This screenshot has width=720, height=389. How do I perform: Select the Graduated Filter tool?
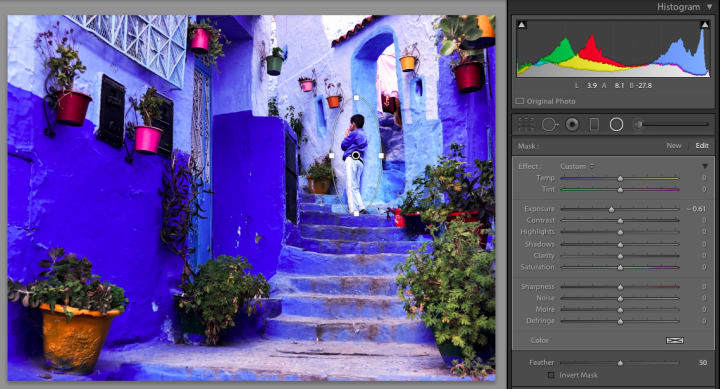pyautogui.click(x=594, y=124)
